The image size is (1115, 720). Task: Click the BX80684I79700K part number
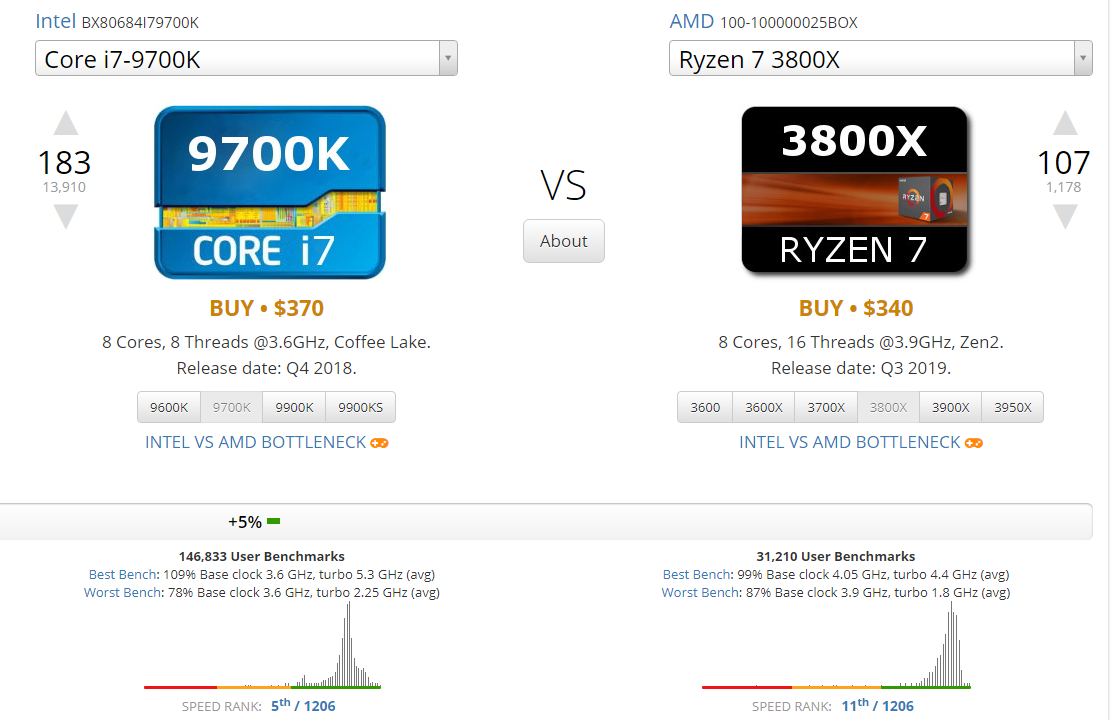tap(140, 23)
